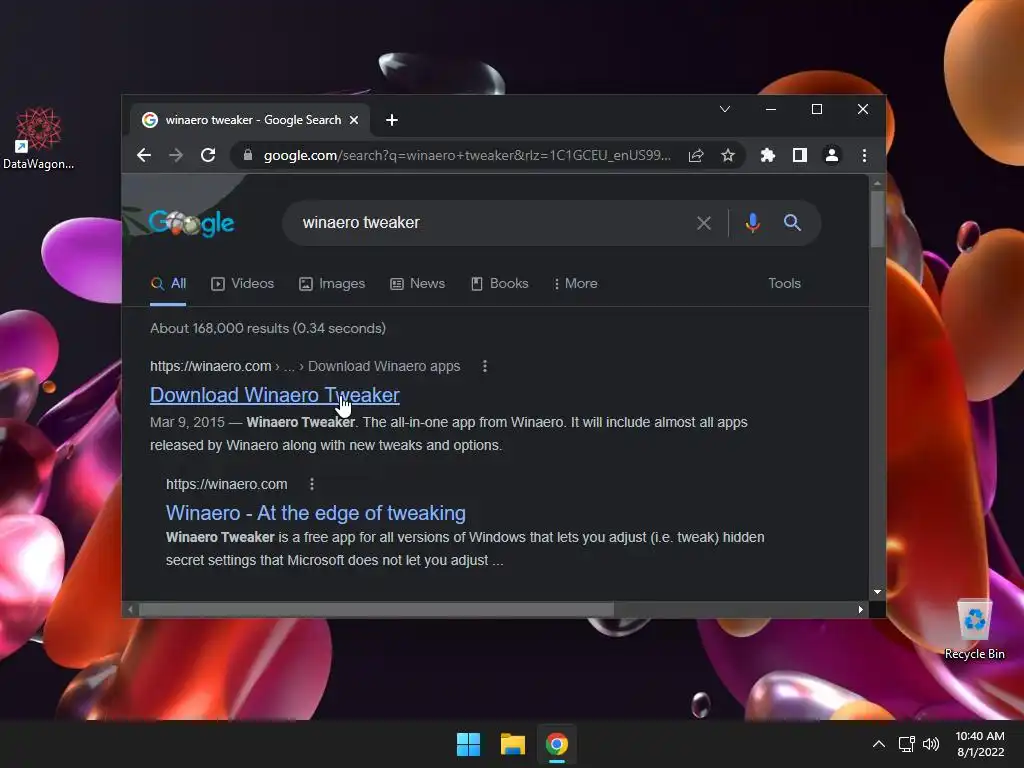Open the volume control in the tray
The image size is (1024, 768).
931,744
